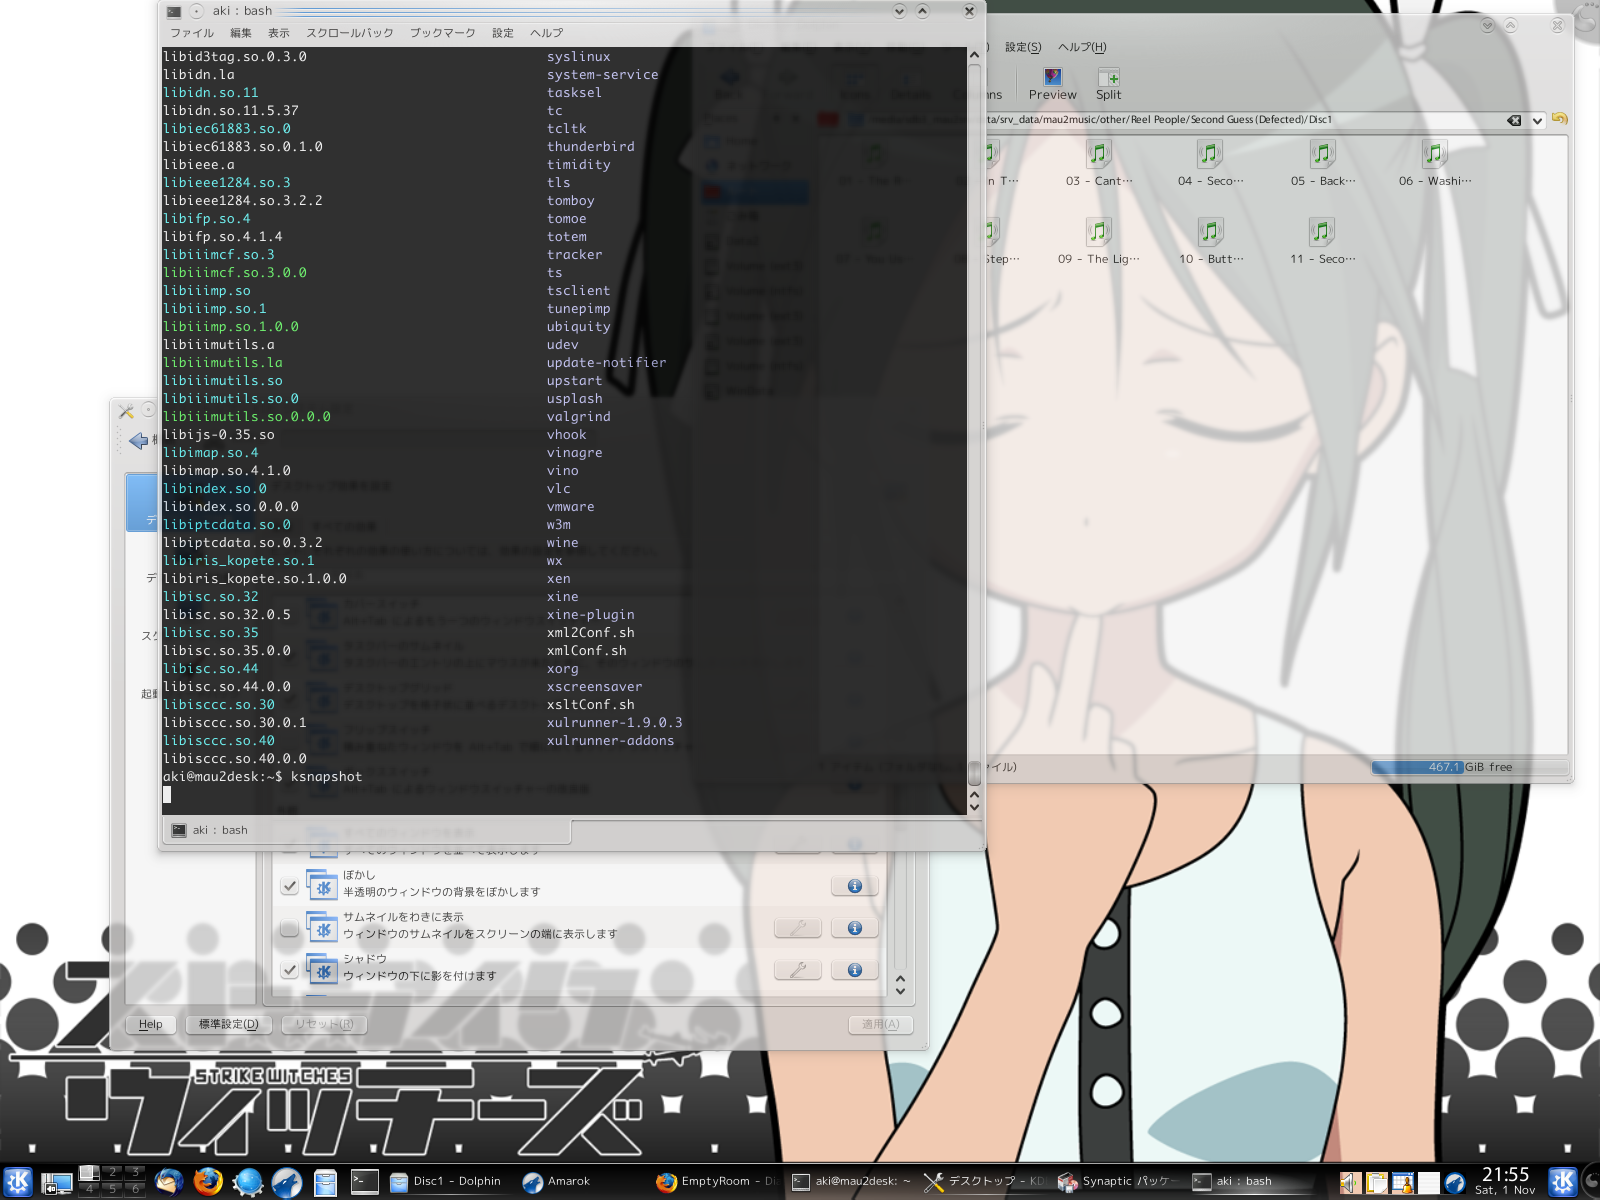Open the file cabinet file manager launcher
Viewport: 1600px width, 1200px height.
point(325,1182)
